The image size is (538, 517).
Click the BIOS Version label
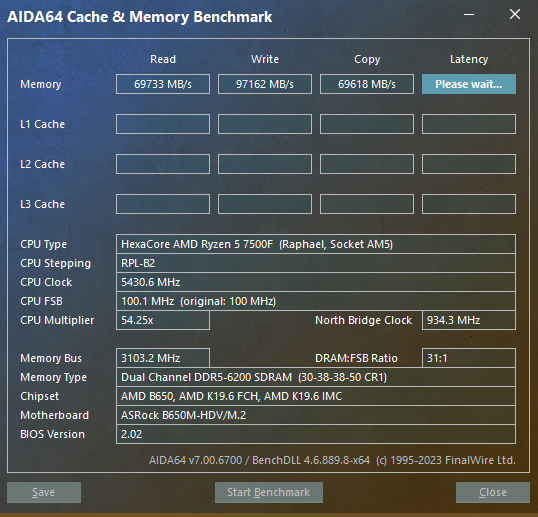tap(52, 434)
